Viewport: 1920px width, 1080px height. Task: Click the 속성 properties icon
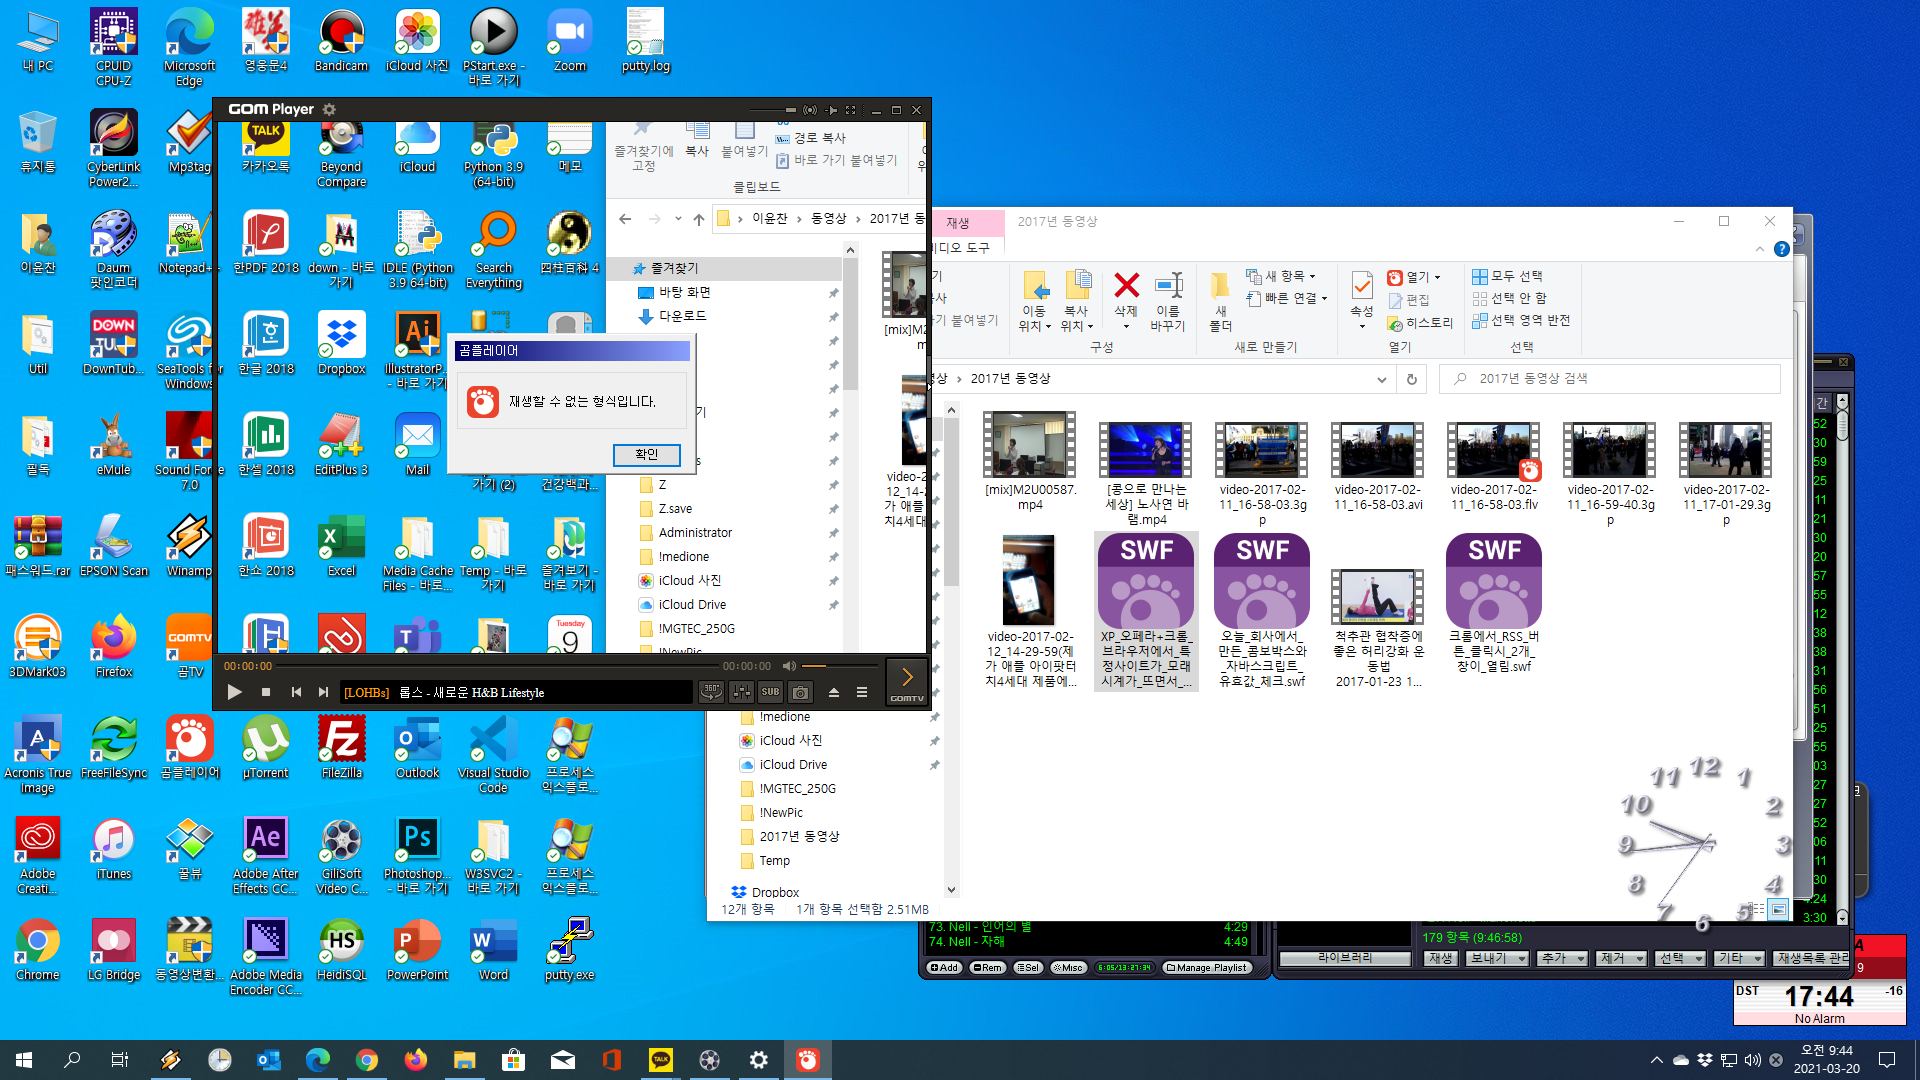(1362, 298)
